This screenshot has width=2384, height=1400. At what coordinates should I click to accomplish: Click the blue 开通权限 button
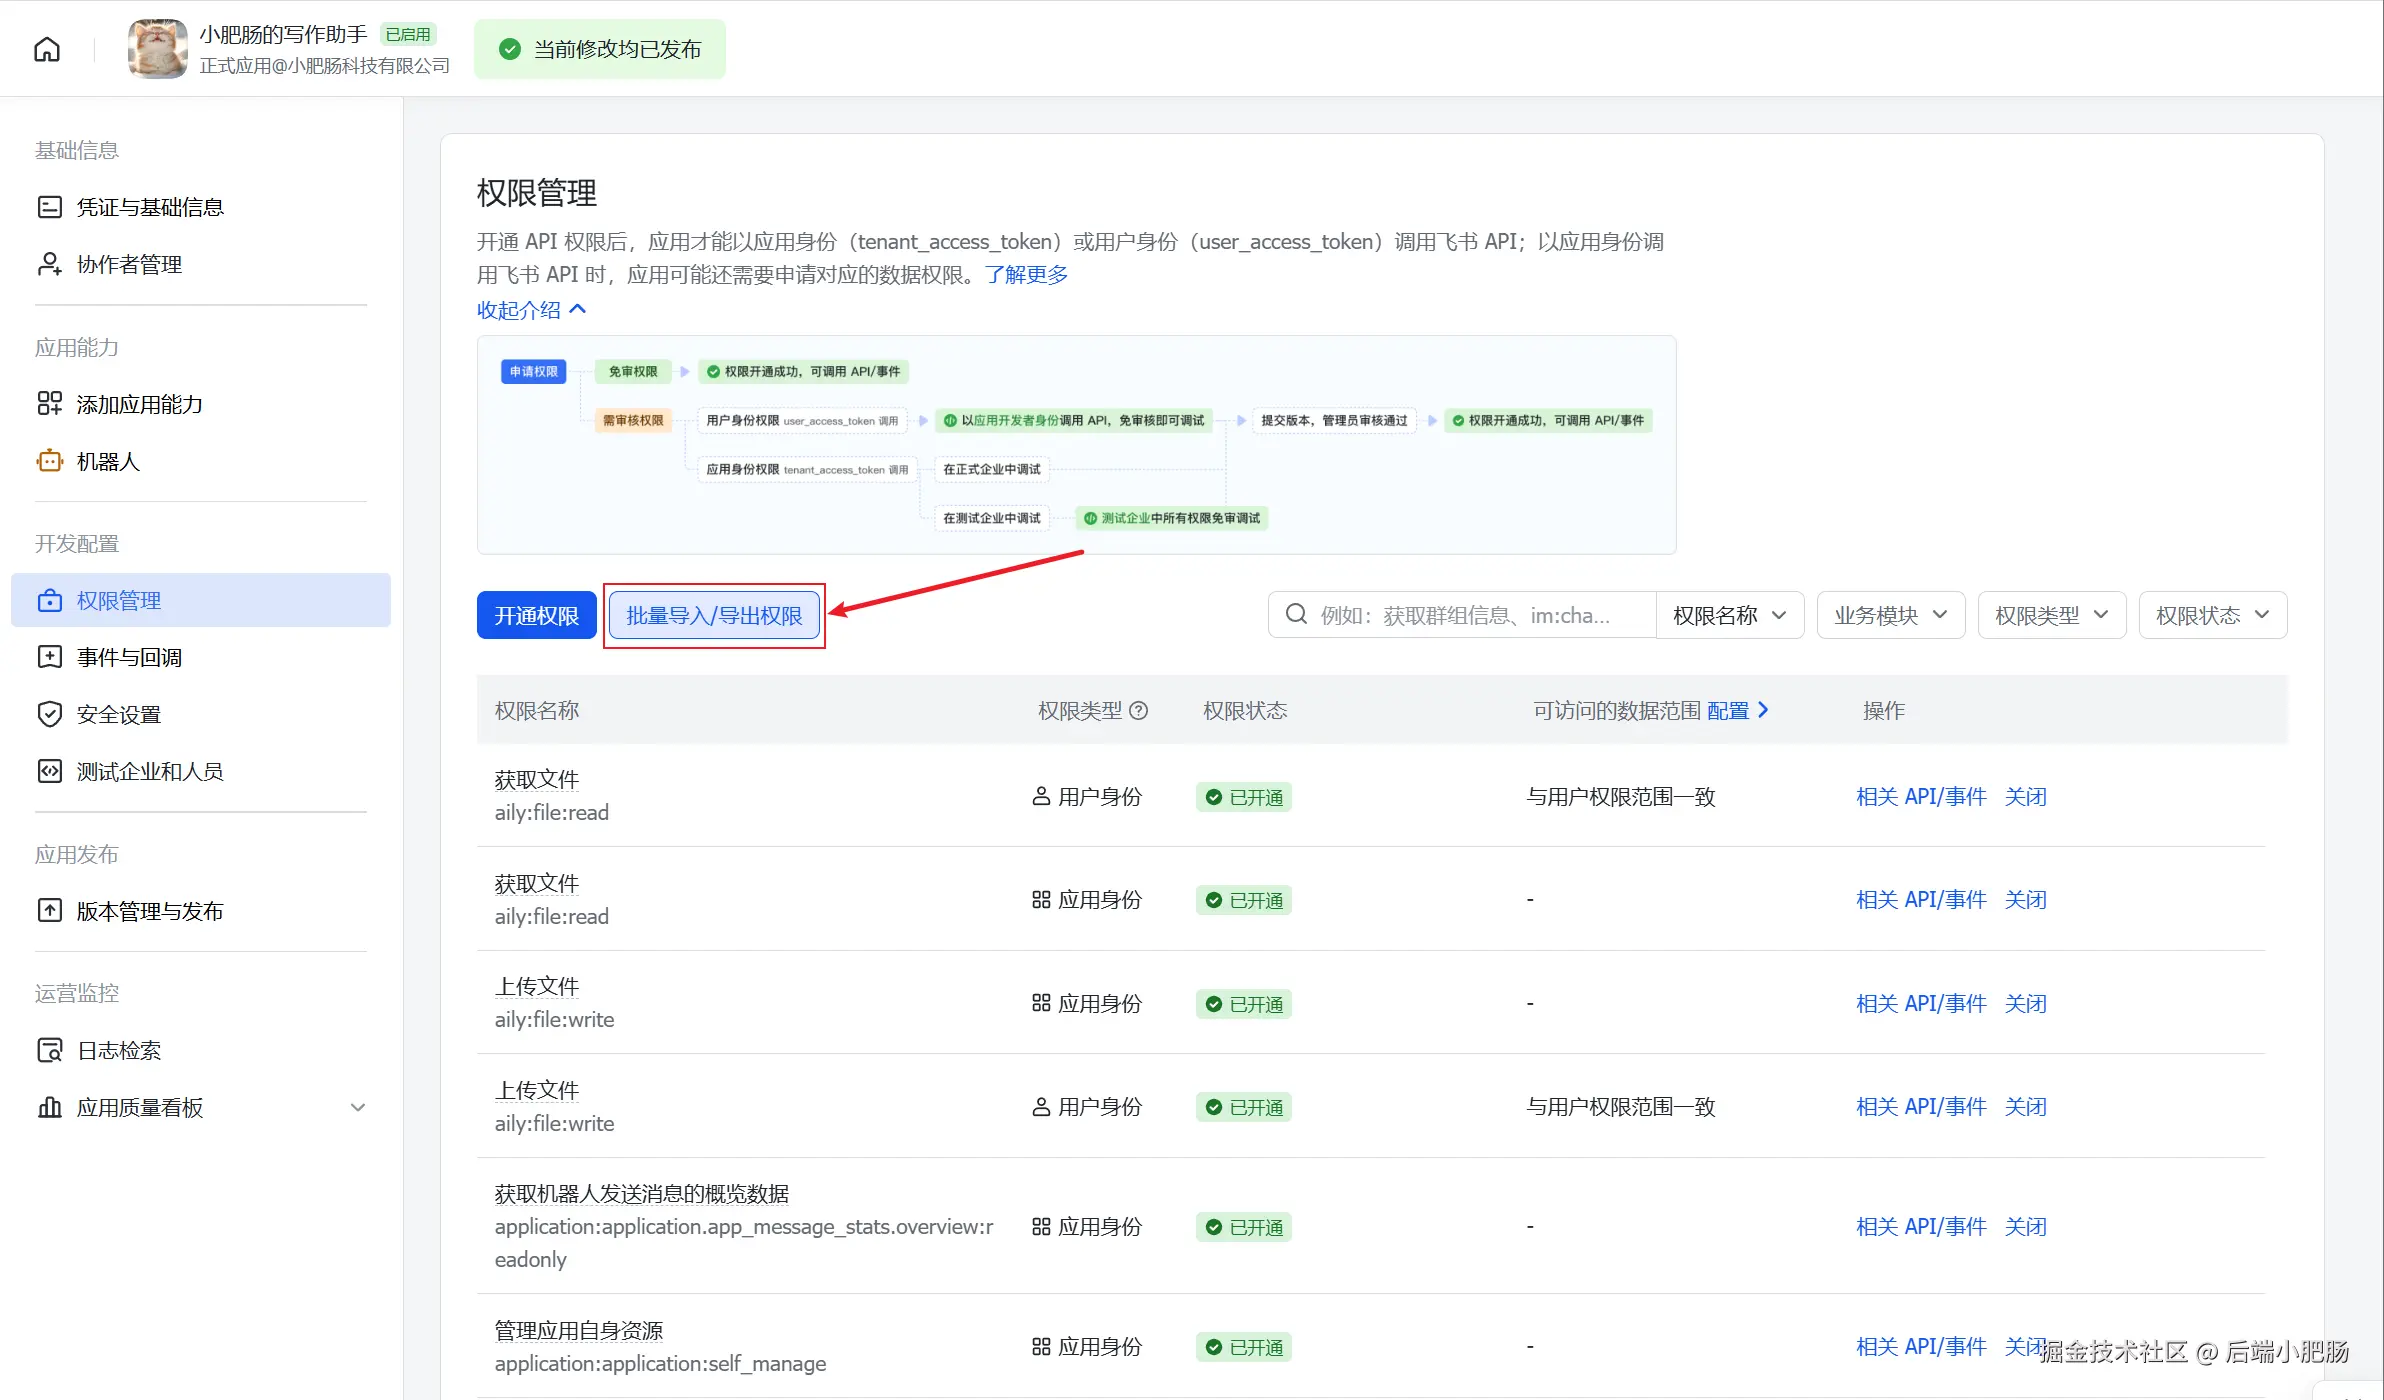coord(536,615)
